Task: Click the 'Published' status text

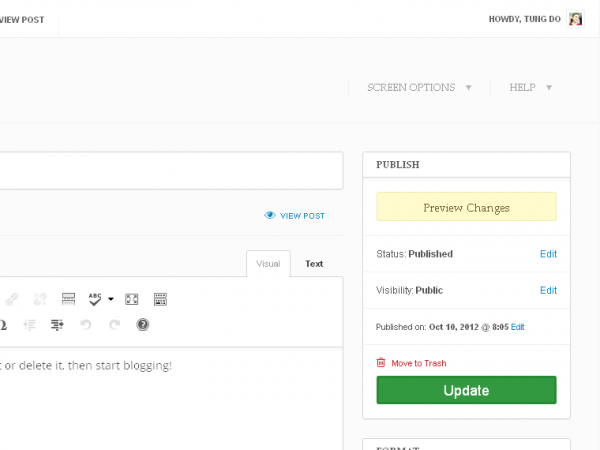Action: pos(430,254)
